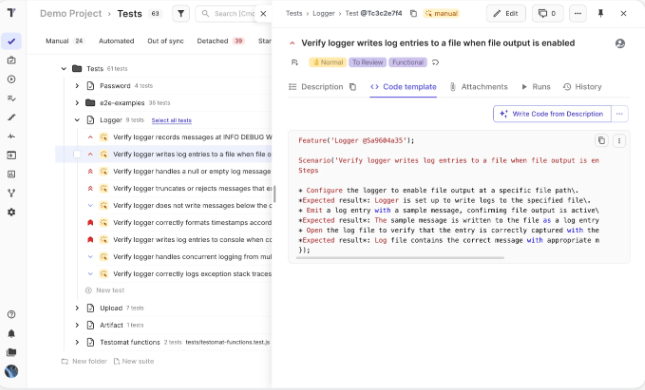Open code block vertical dots menu

click(619, 141)
